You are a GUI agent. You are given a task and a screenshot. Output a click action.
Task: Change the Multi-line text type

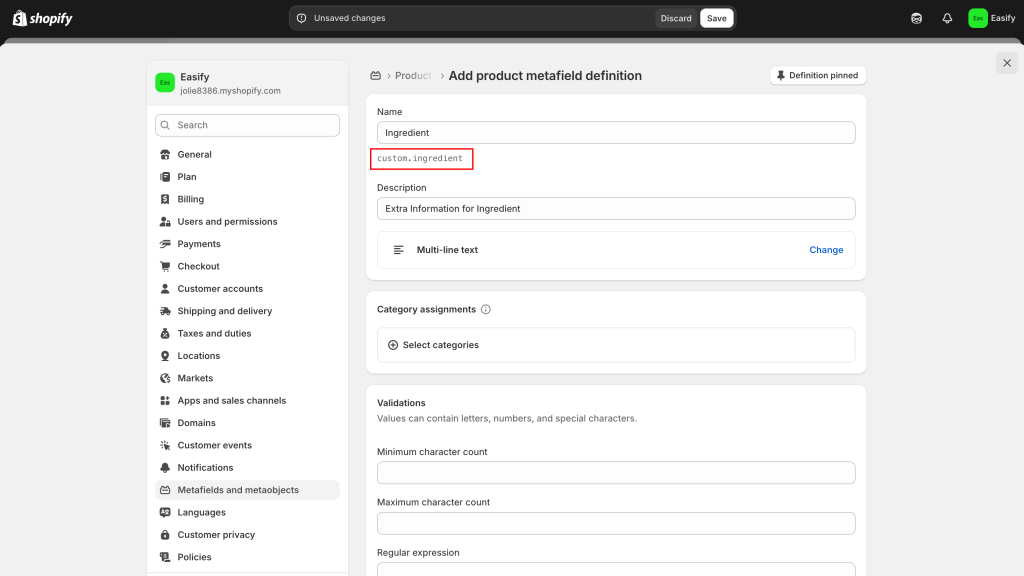click(825, 250)
